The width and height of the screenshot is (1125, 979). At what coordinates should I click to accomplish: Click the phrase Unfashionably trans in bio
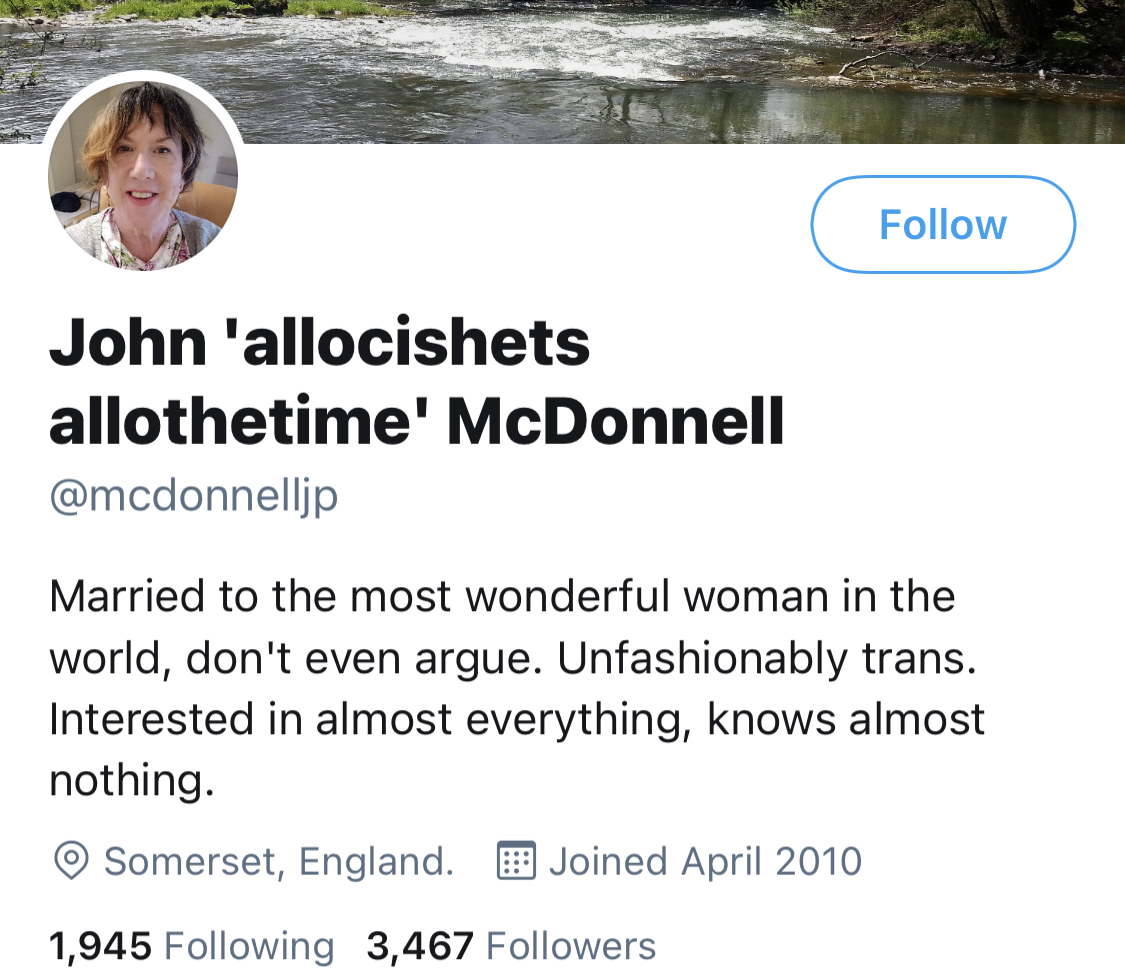click(765, 658)
